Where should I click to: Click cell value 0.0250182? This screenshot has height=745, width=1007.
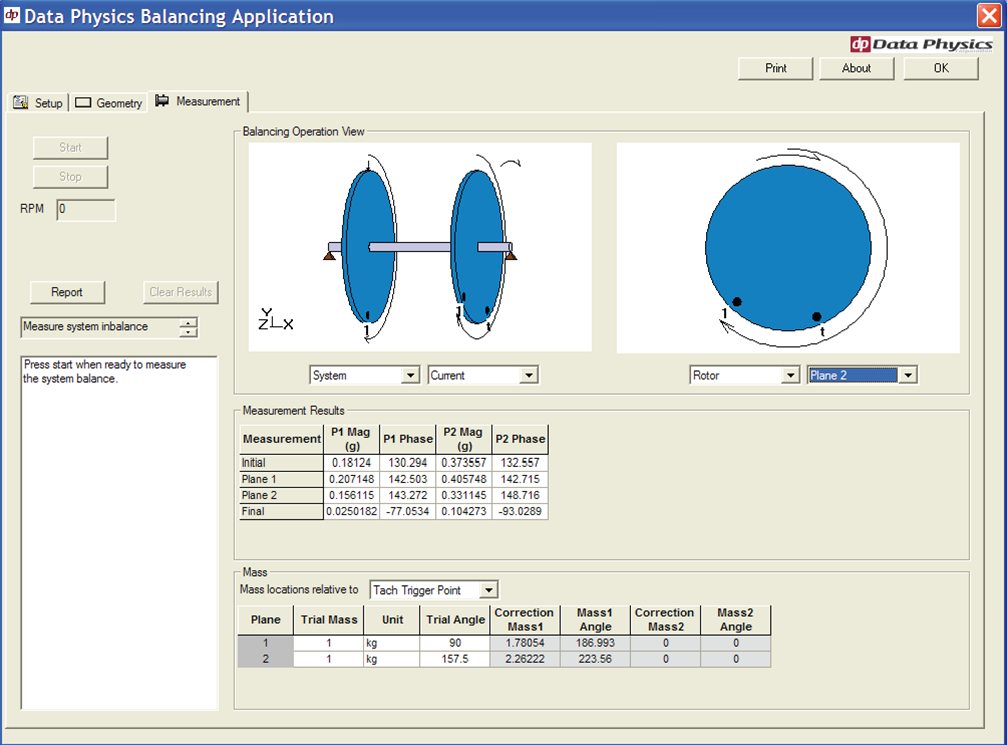351,511
